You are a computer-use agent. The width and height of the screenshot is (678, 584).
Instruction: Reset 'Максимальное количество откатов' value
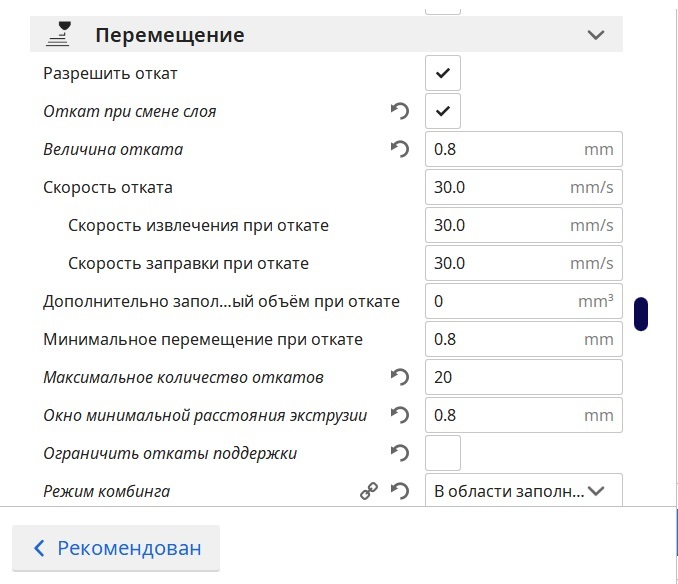pyautogui.click(x=400, y=378)
